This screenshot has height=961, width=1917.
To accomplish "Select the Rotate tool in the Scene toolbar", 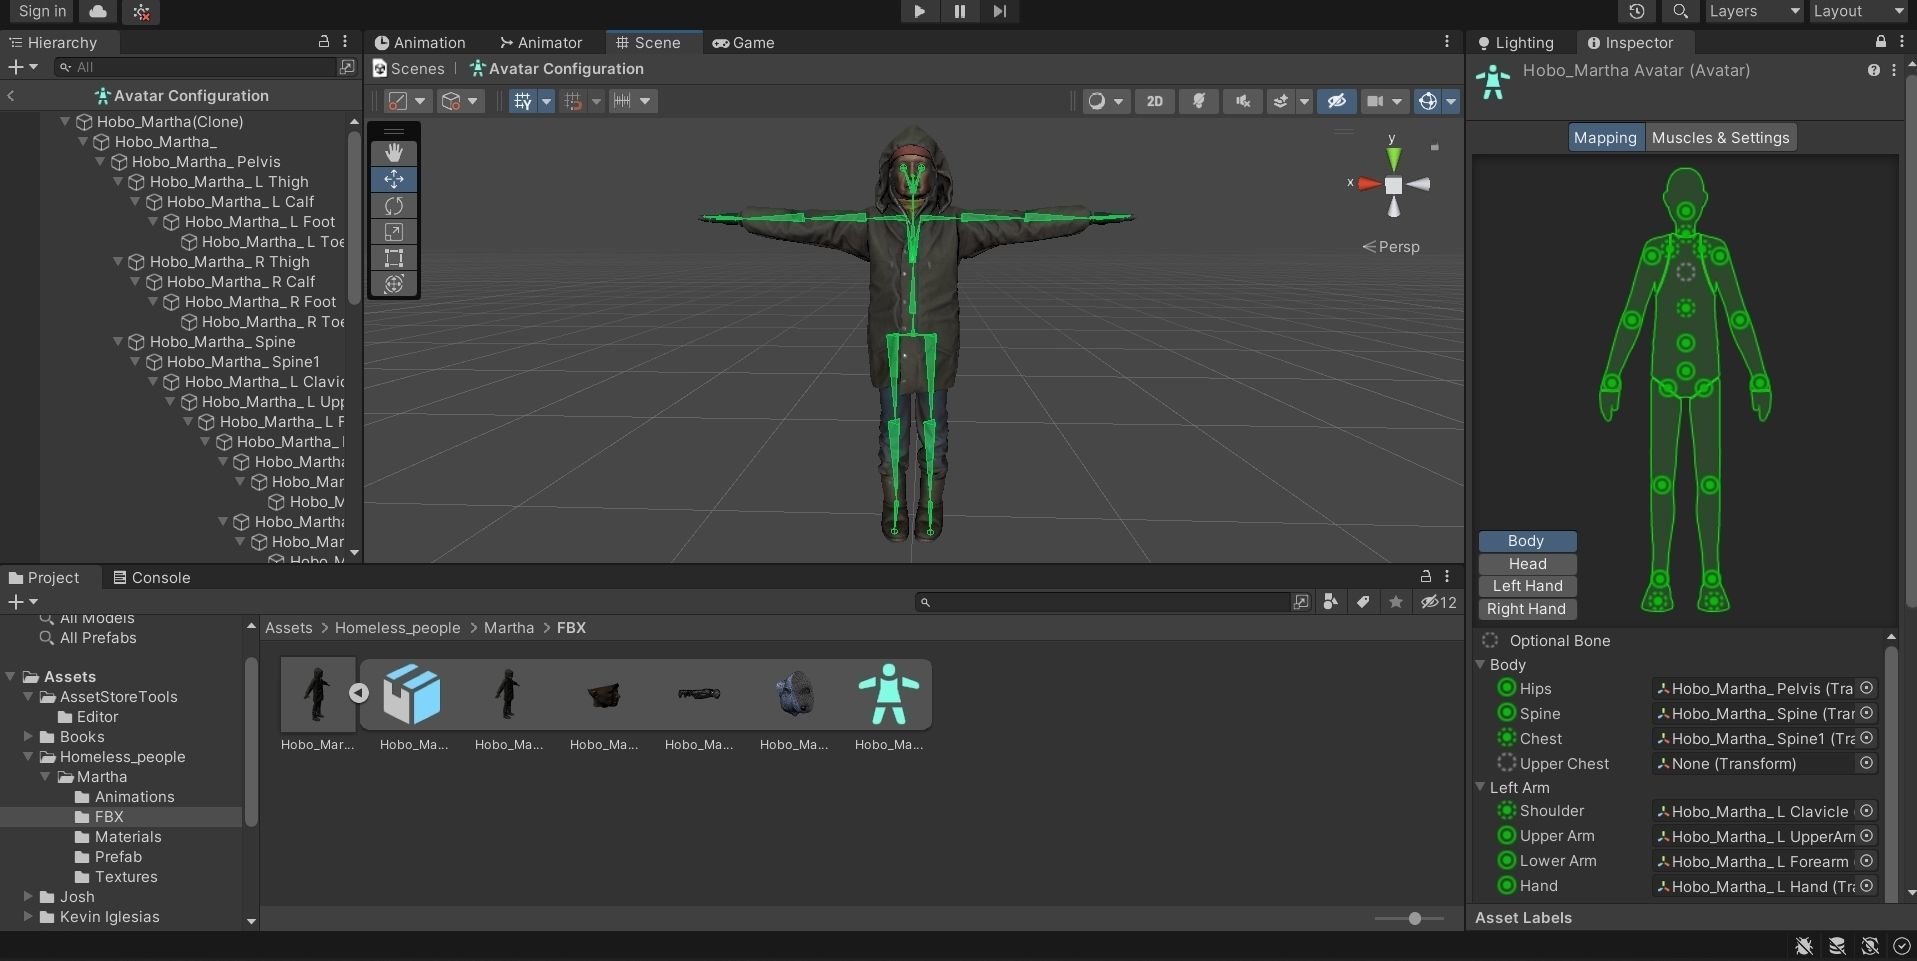I will tap(393, 205).
